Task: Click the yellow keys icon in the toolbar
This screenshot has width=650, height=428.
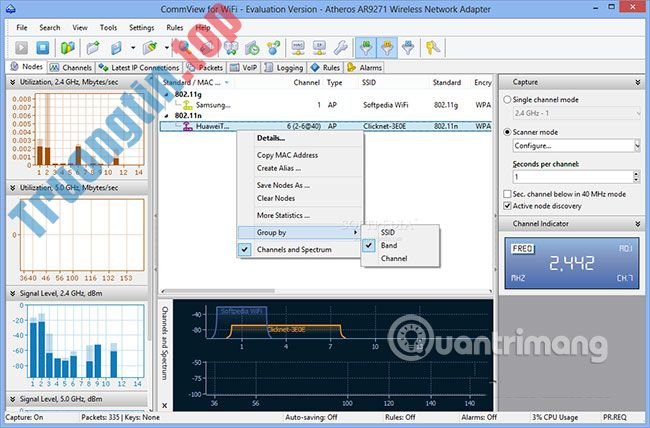Action: (436, 47)
